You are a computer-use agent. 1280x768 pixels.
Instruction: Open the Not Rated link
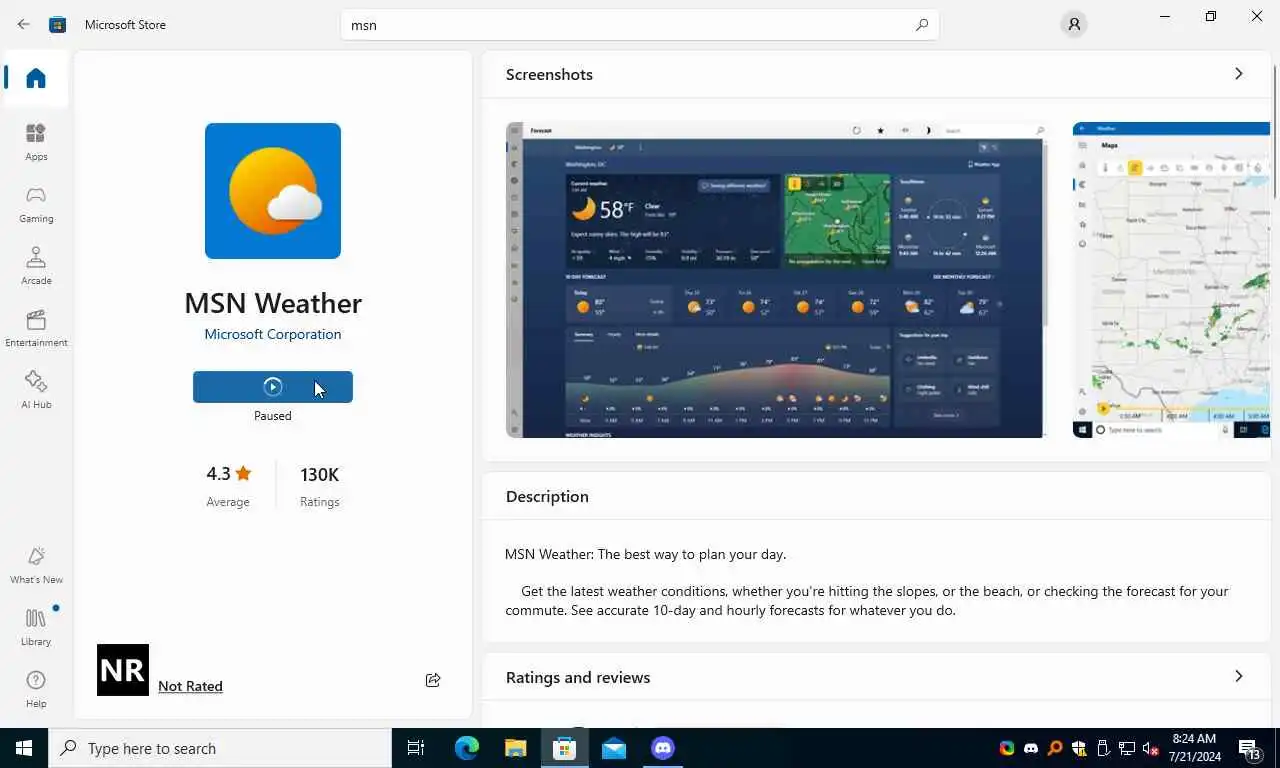tap(190, 686)
